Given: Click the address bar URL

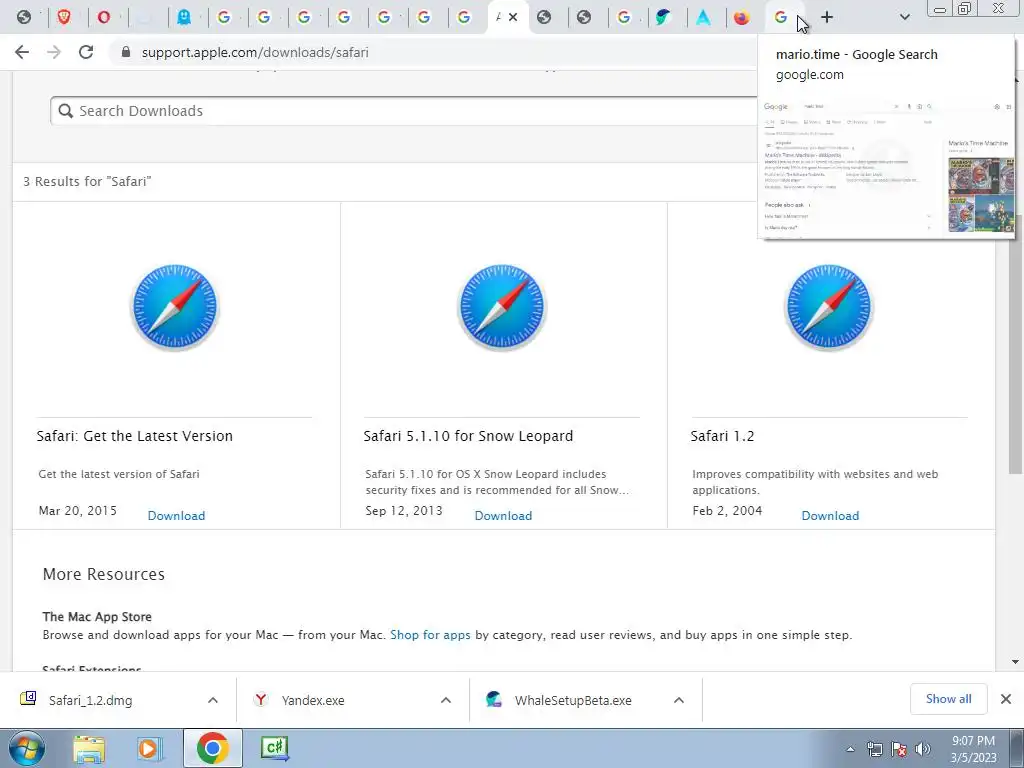Looking at the screenshot, I should tap(255, 52).
